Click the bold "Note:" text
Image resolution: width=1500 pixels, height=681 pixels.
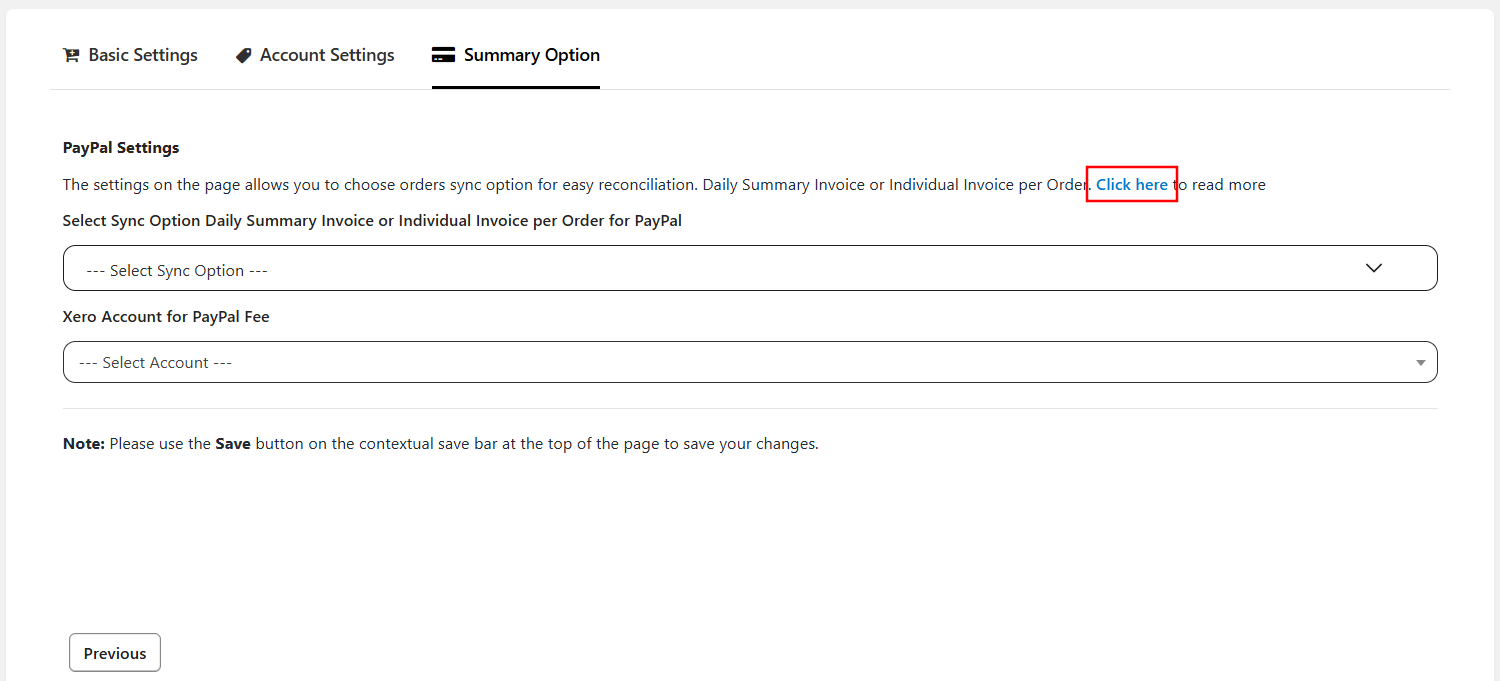84,444
